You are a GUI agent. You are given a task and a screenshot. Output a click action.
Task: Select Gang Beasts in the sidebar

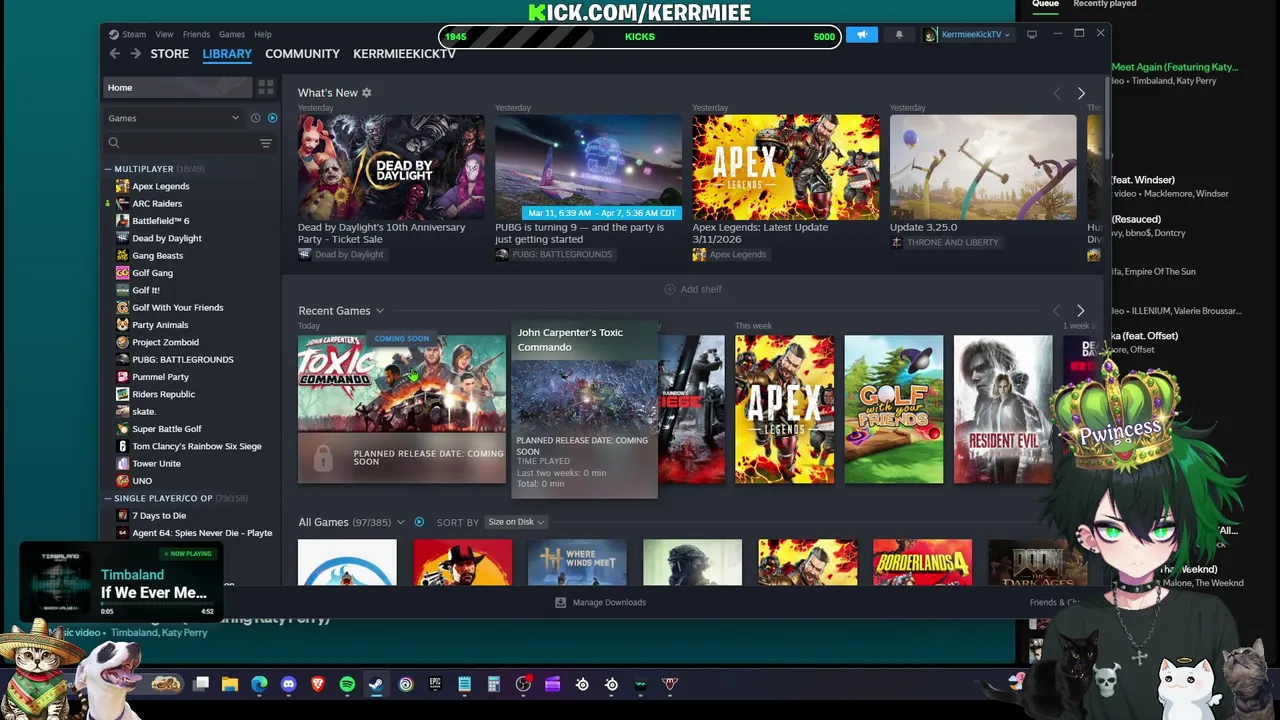(157, 256)
